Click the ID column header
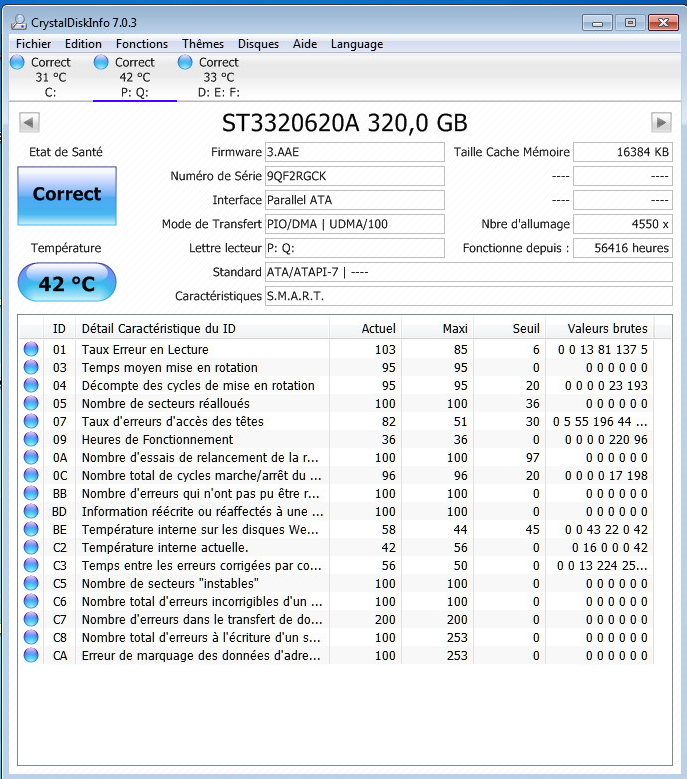 pyautogui.click(x=59, y=328)
